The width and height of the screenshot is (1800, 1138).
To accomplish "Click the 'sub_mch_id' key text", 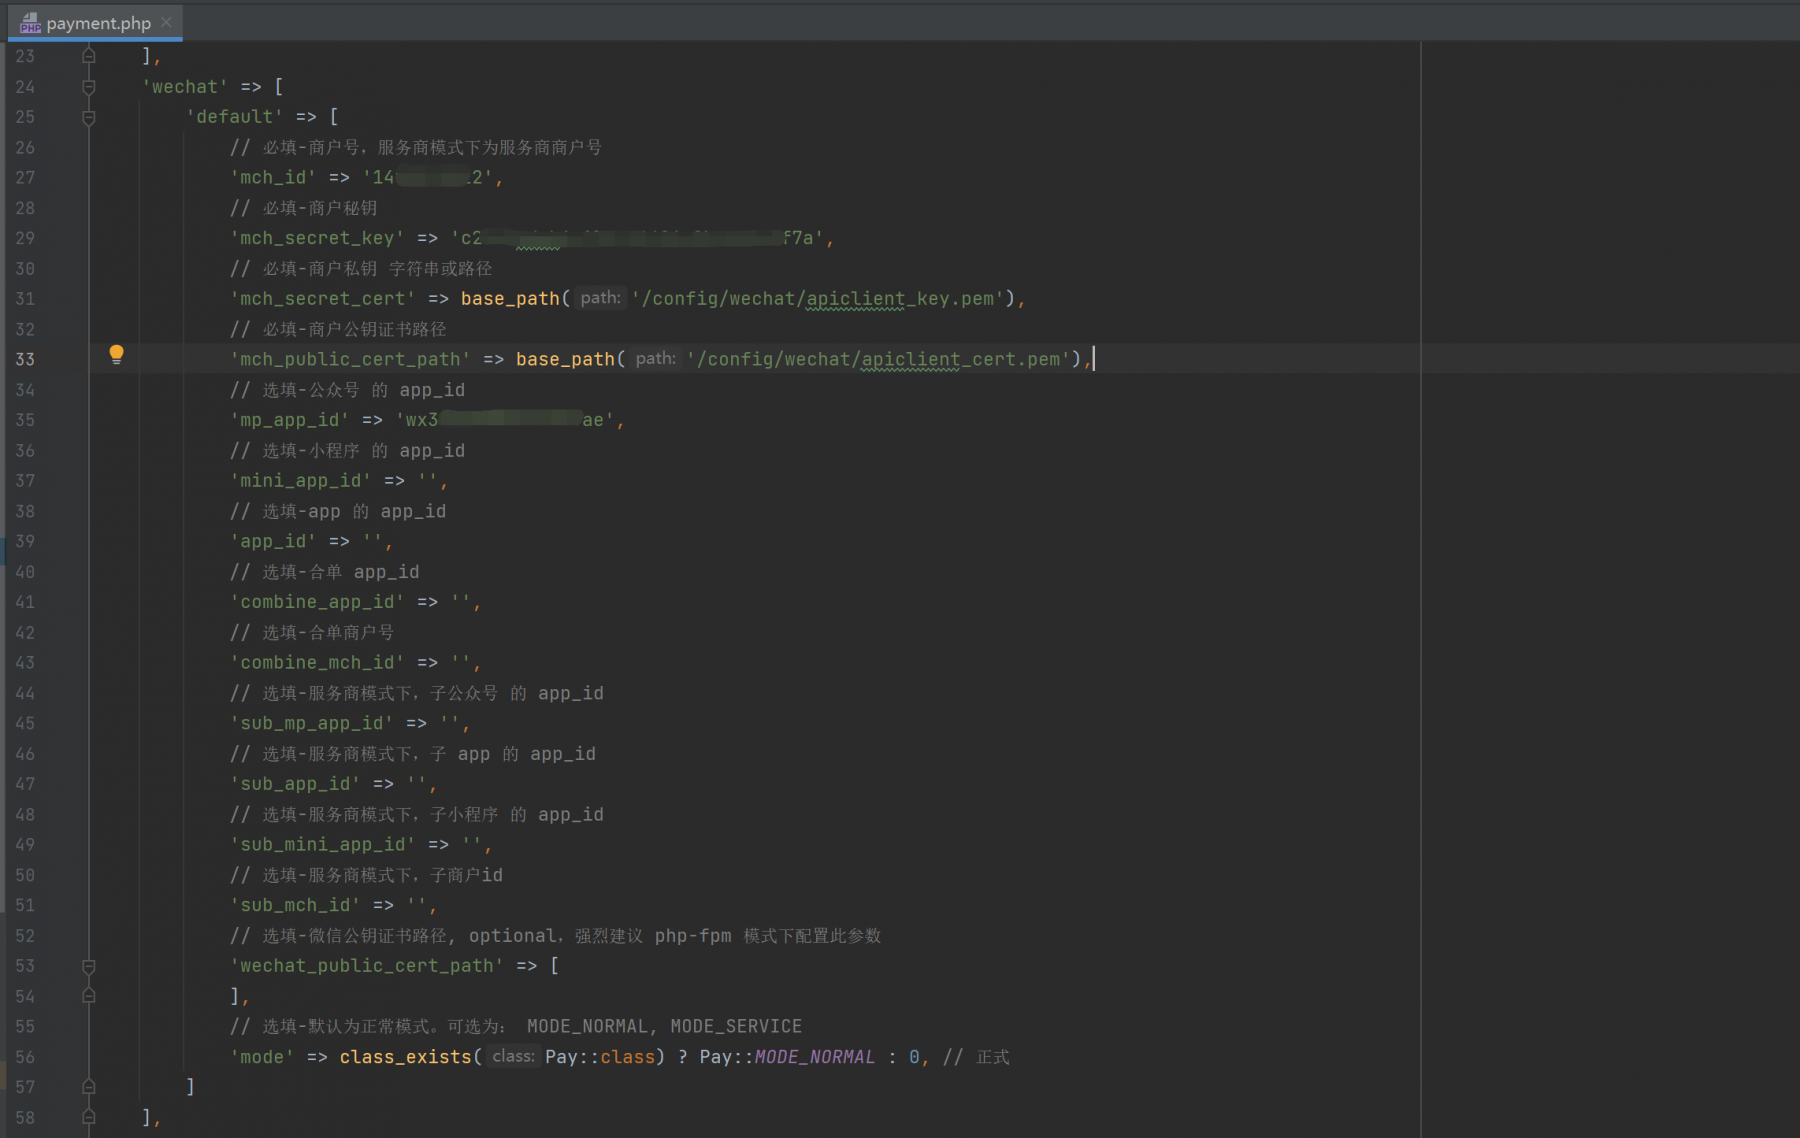I will (295, 905).
